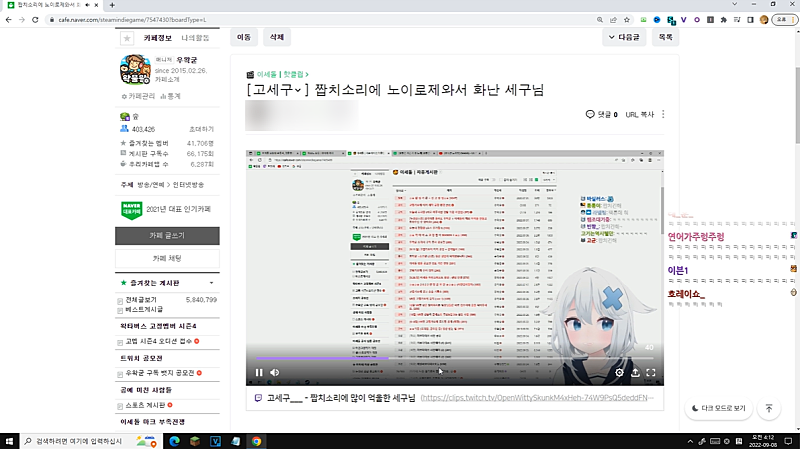Open video player settings gear
This screenshot has width=800, height=449.
point(619,373)
